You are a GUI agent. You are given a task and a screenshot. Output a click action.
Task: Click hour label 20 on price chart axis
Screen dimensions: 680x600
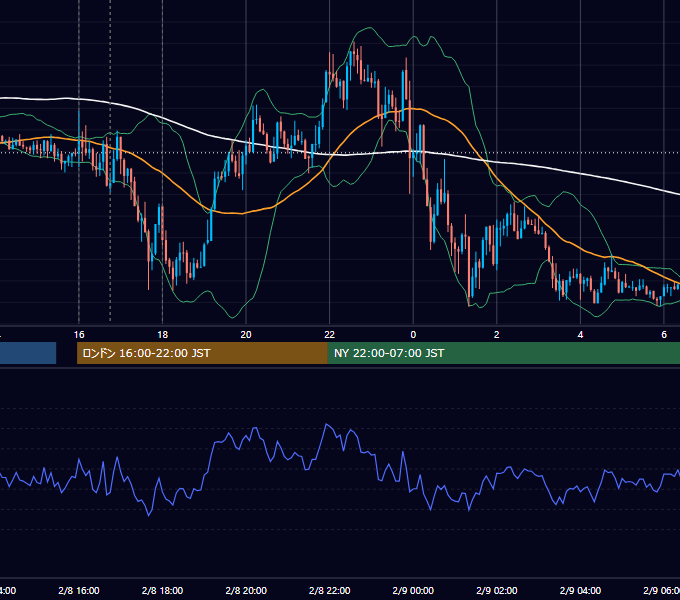246,335
